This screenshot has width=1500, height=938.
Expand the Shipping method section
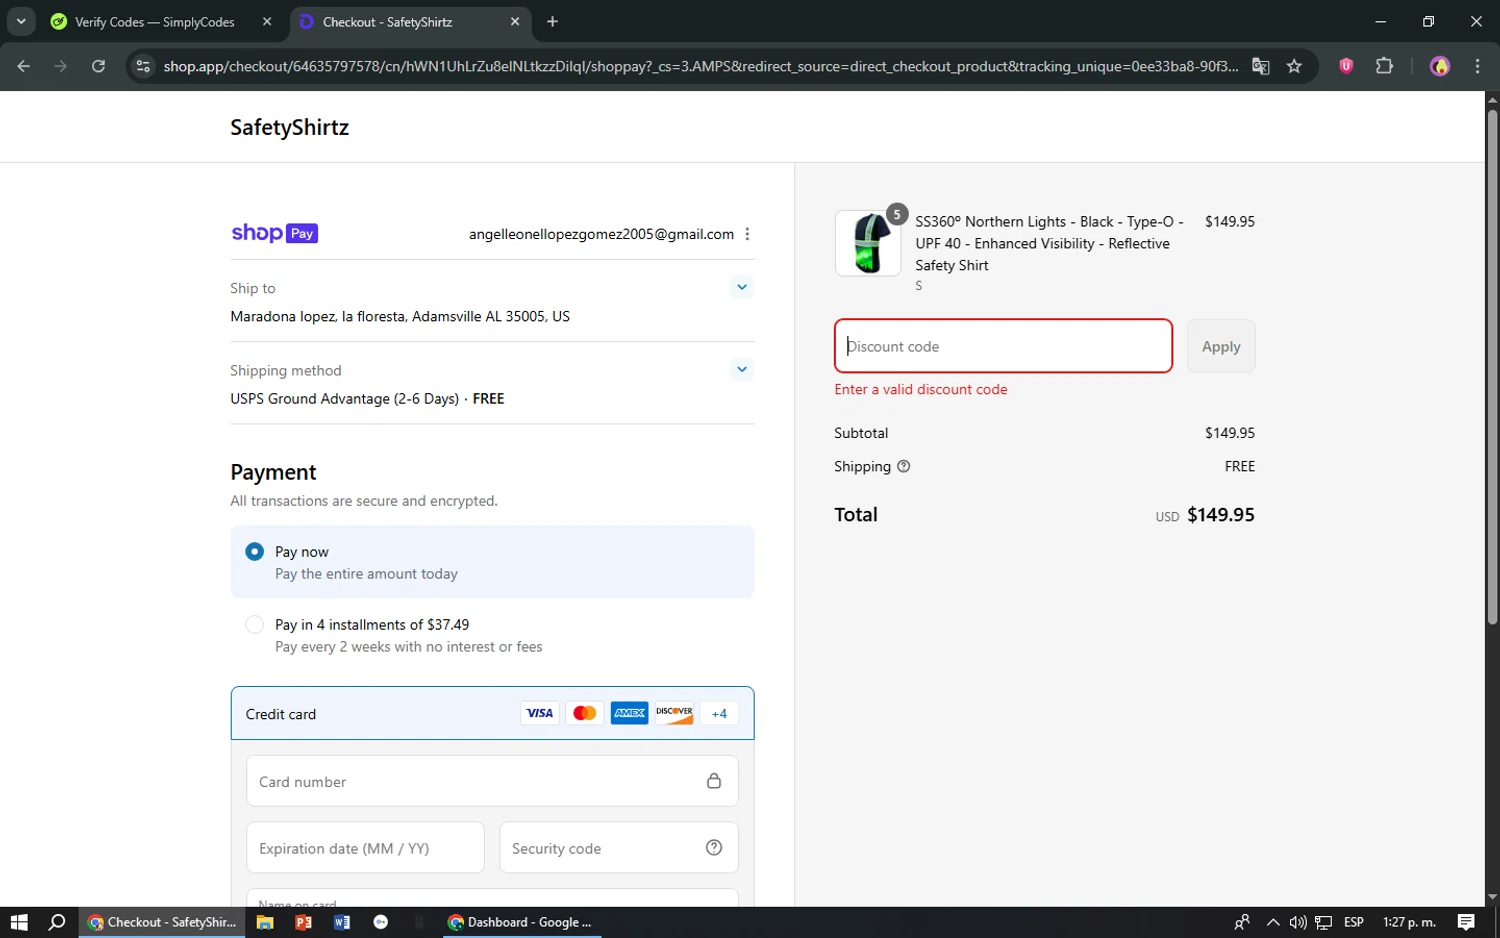(x=741, y=370)
